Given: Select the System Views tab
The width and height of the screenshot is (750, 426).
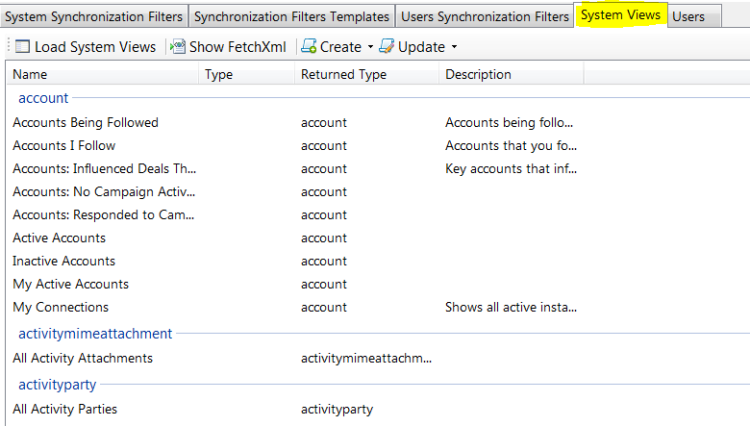Looking at the screenshot, I should click(620, 15).
